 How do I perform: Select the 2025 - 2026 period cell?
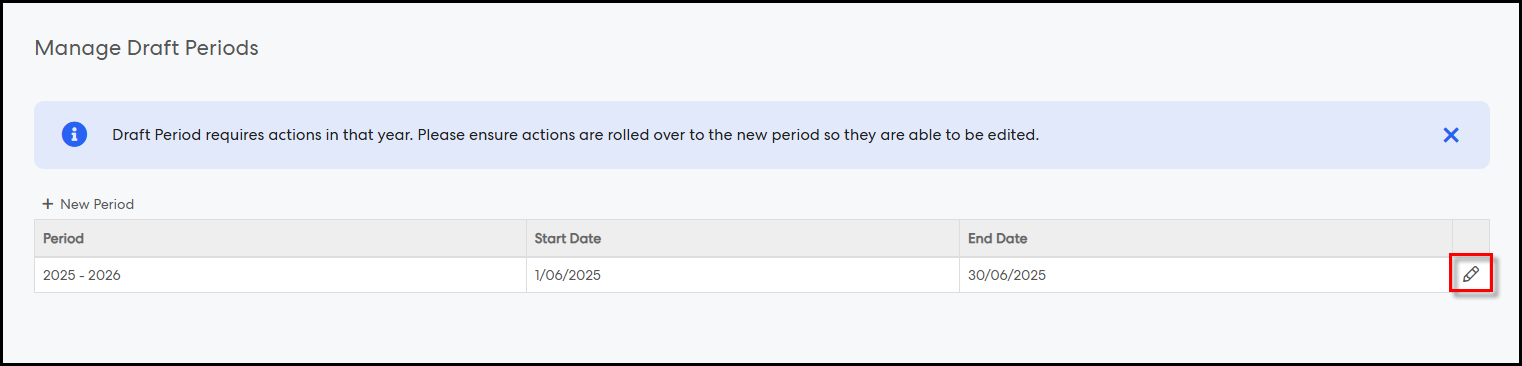tap(280, 275)
